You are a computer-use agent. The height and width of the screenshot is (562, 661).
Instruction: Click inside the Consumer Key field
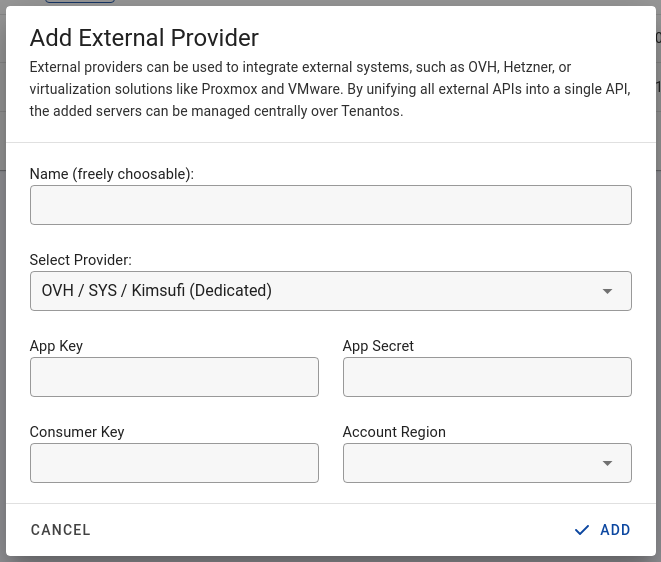click(174, 463)
